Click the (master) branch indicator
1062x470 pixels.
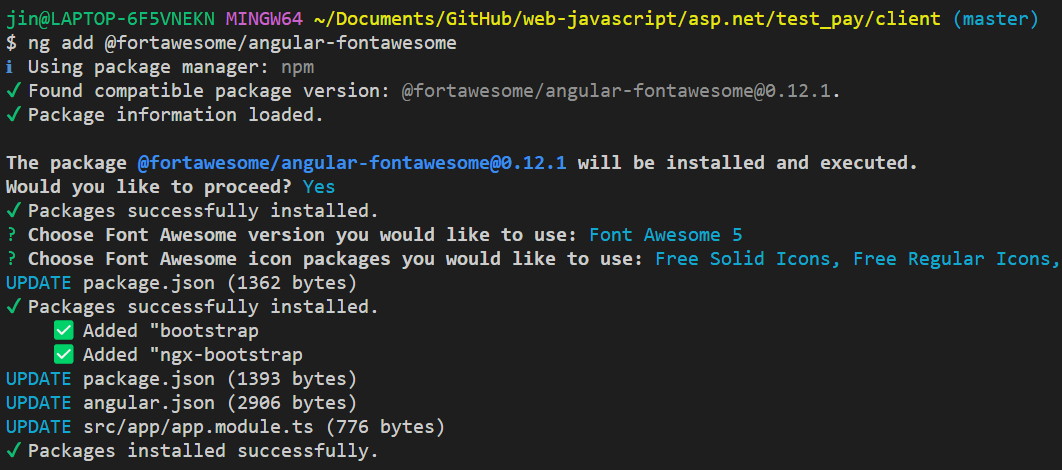[995, 20]
